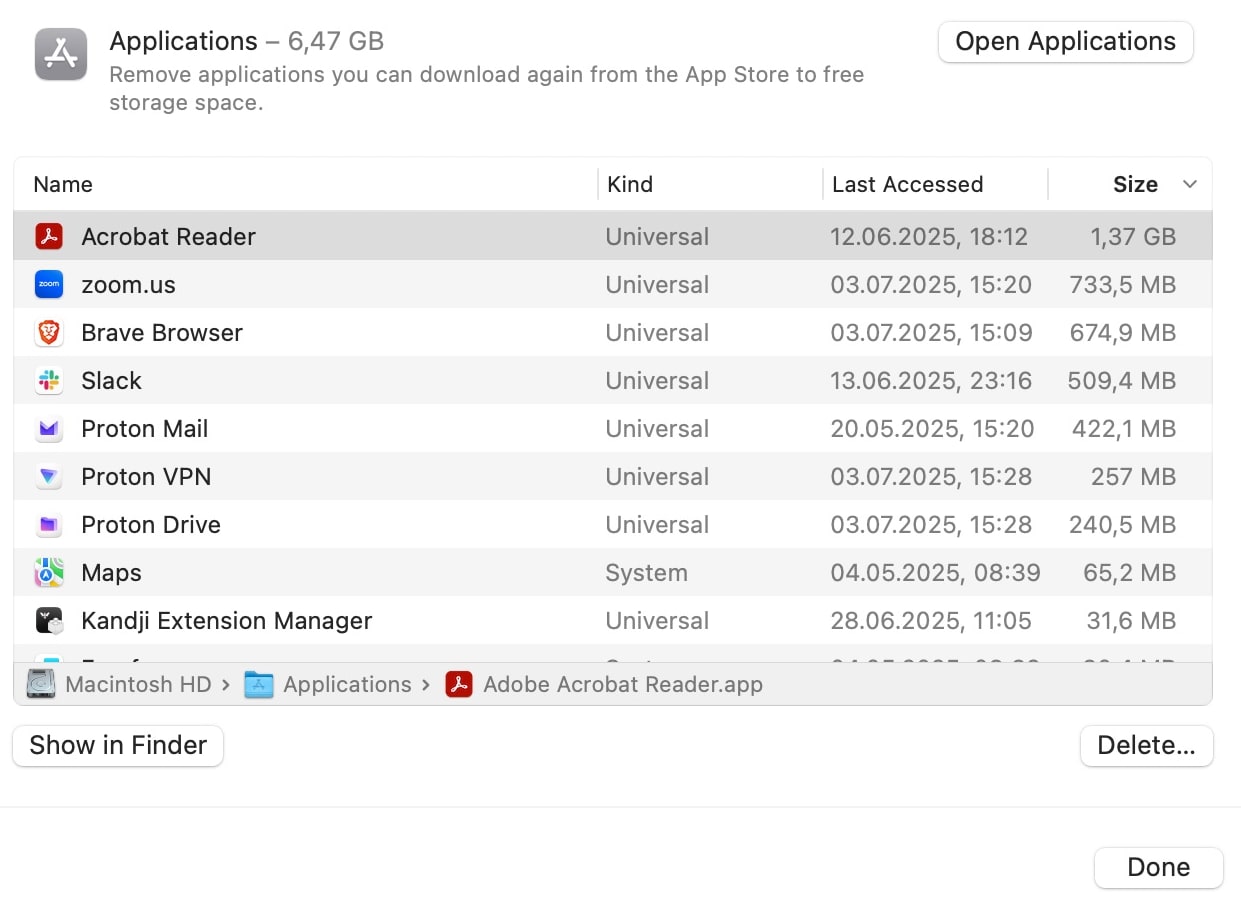Click the Slack app icon
1241x906 pixels.
click(49, 381)
